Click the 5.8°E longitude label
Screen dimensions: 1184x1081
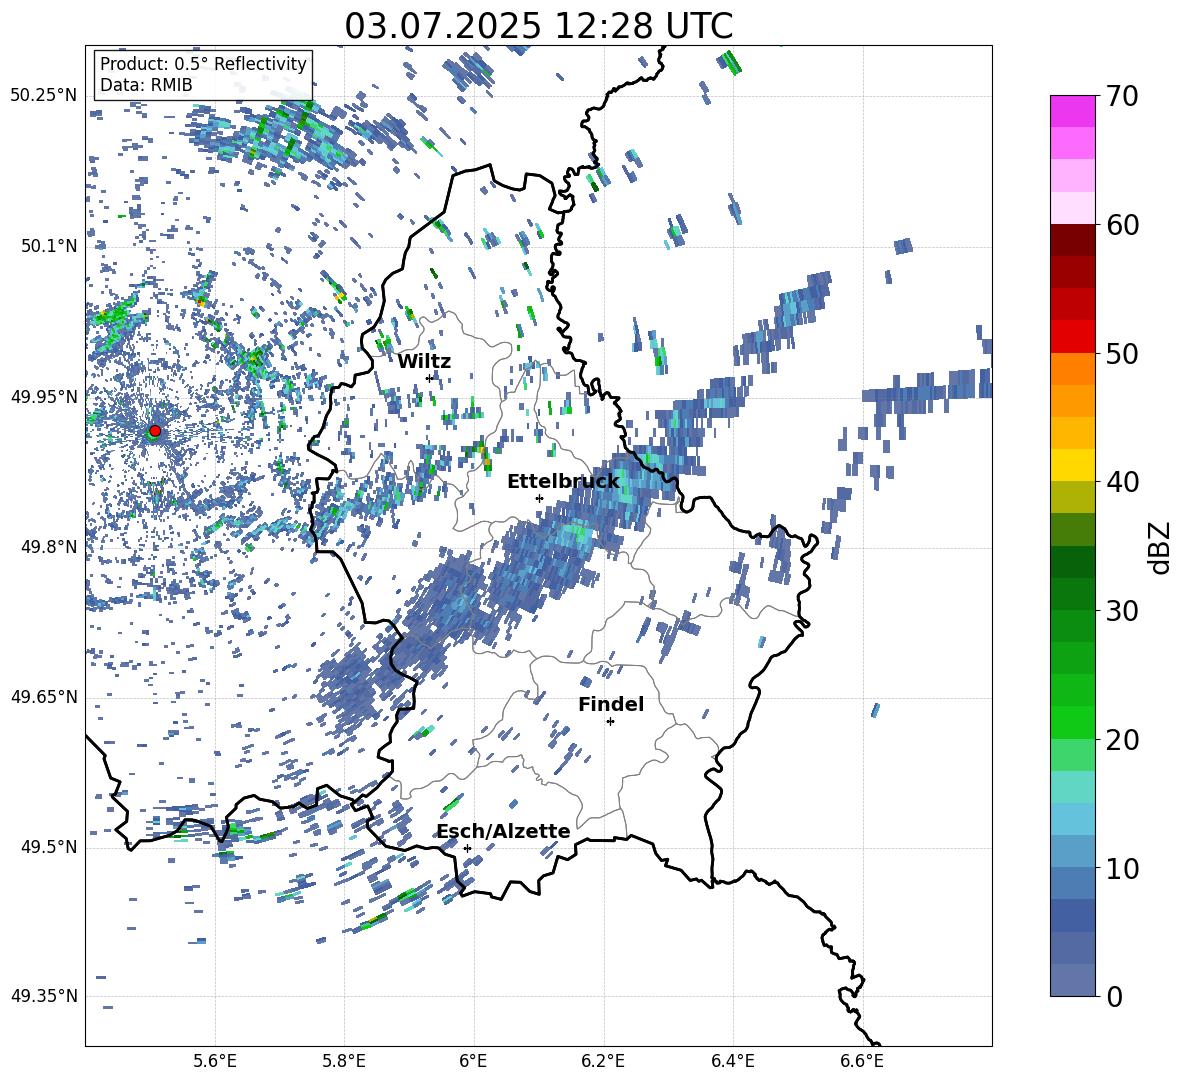344,1061
